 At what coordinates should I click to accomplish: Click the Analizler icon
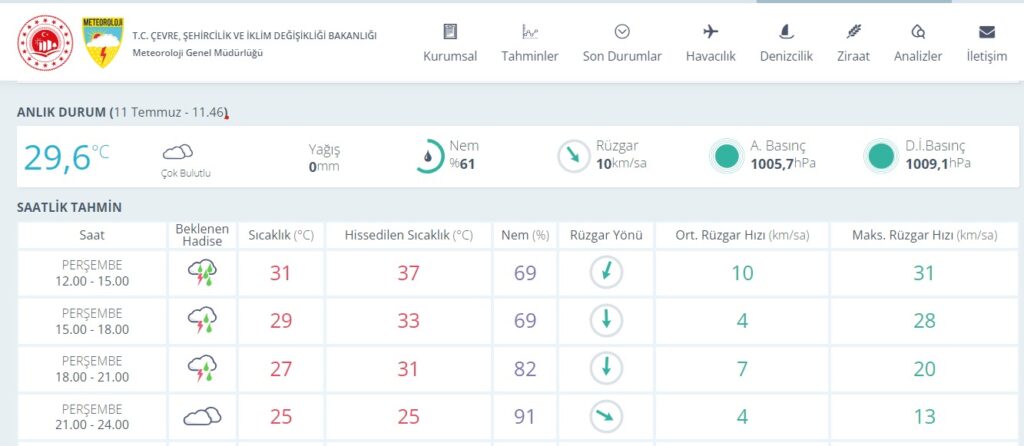point(918,32)
